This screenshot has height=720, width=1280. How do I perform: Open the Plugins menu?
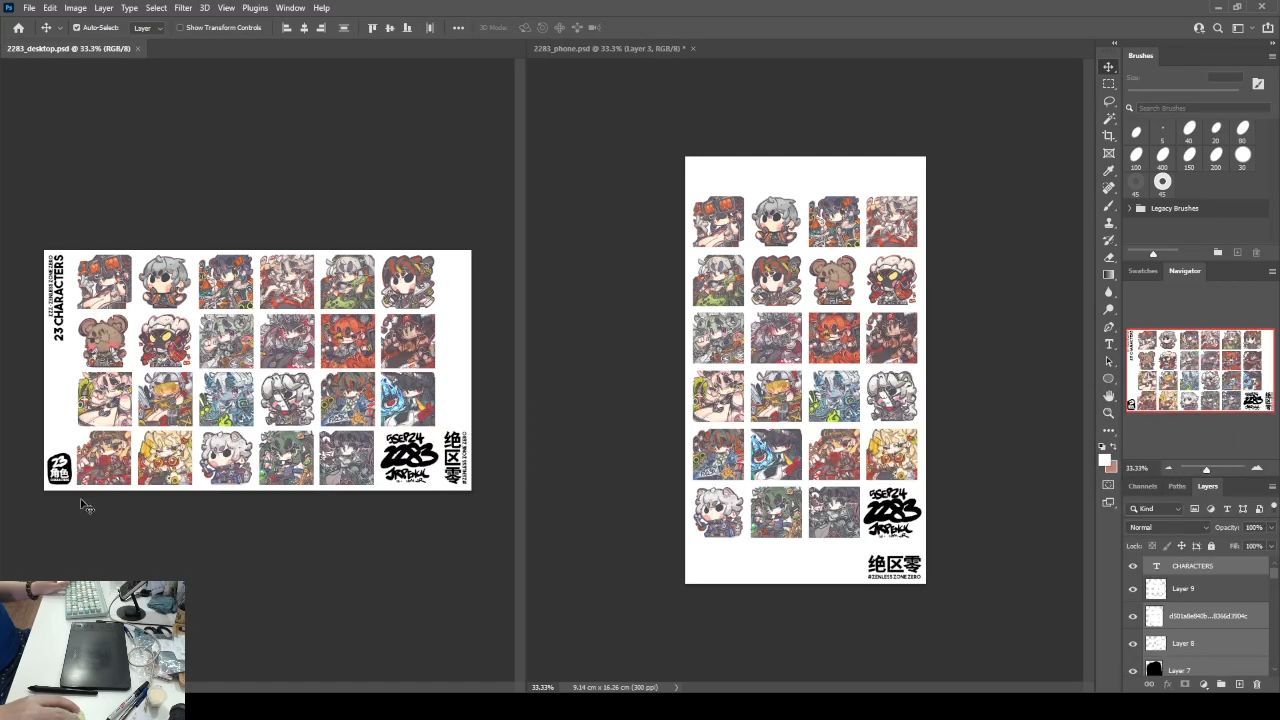click(255, 8)
